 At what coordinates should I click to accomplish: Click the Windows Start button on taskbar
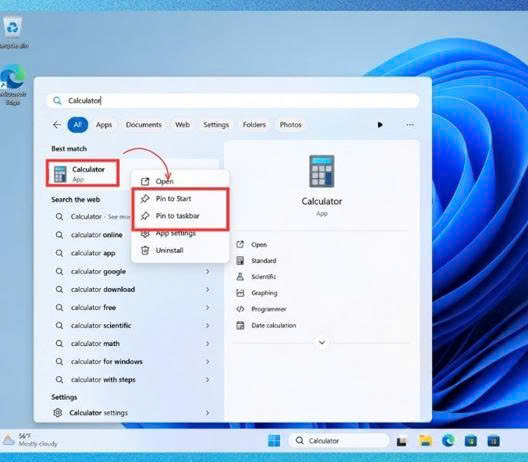274,440
